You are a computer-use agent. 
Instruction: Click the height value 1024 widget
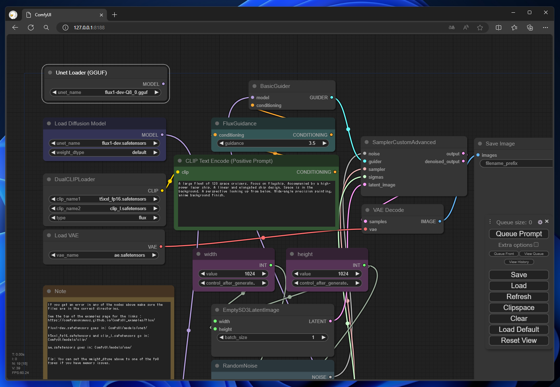click(x=326, y=274)
